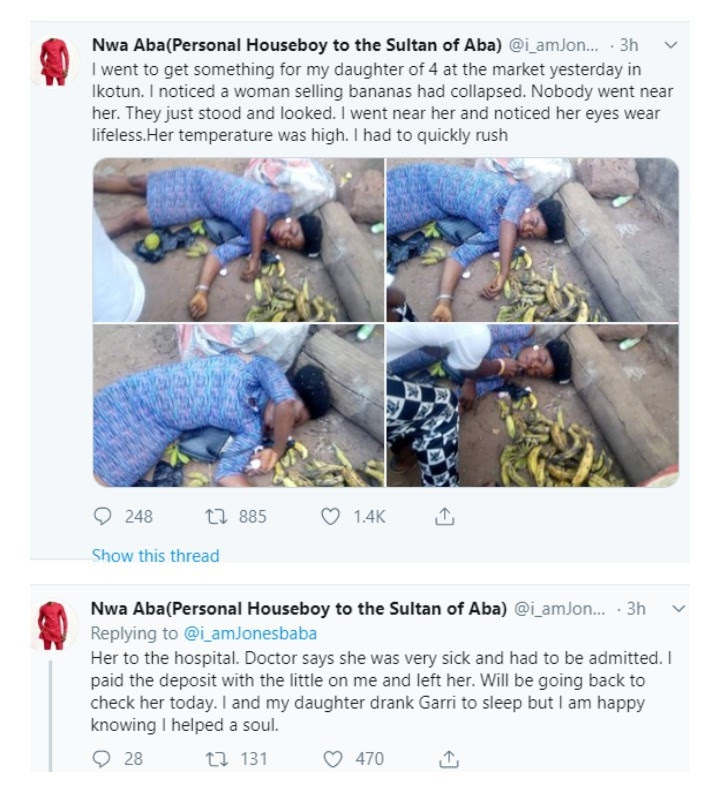Screen dimensions: 720x791
Task: Open reply icon on first tweet
Action: 103,516
